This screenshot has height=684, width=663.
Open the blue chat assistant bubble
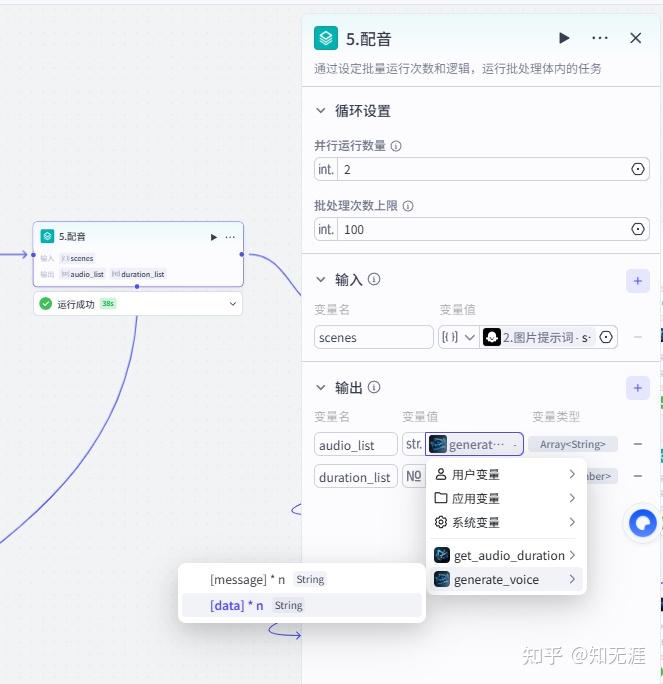642,523
